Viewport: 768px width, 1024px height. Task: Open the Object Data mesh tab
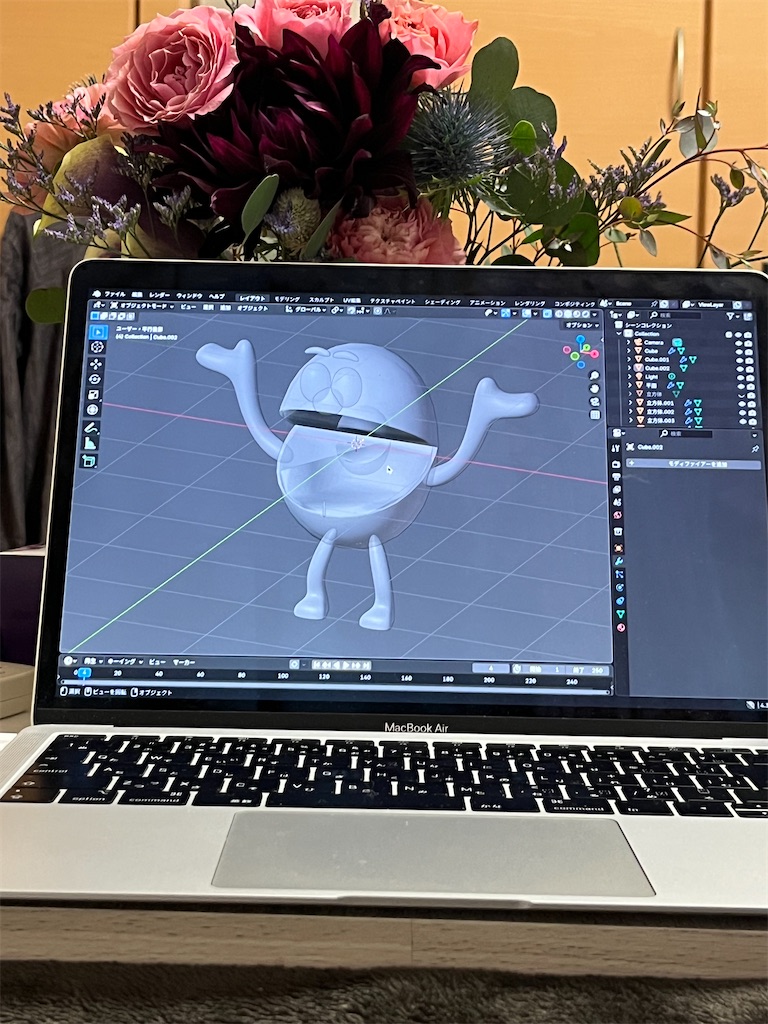pos(620,614)
